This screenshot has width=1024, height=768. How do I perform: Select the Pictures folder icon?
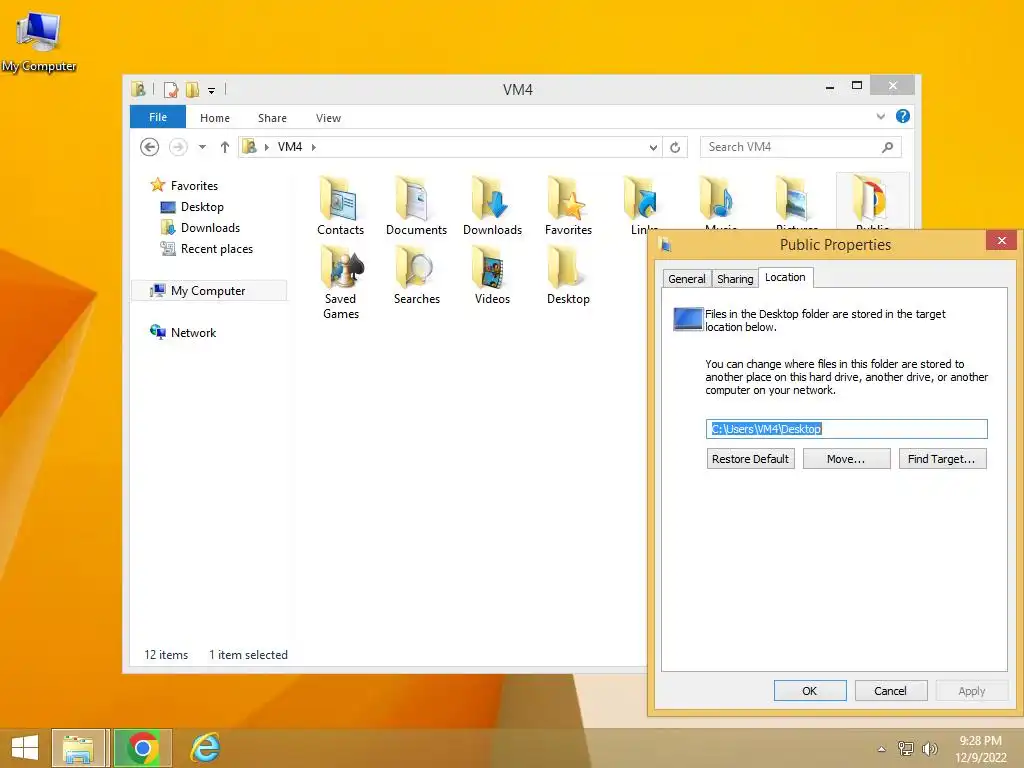795,199
